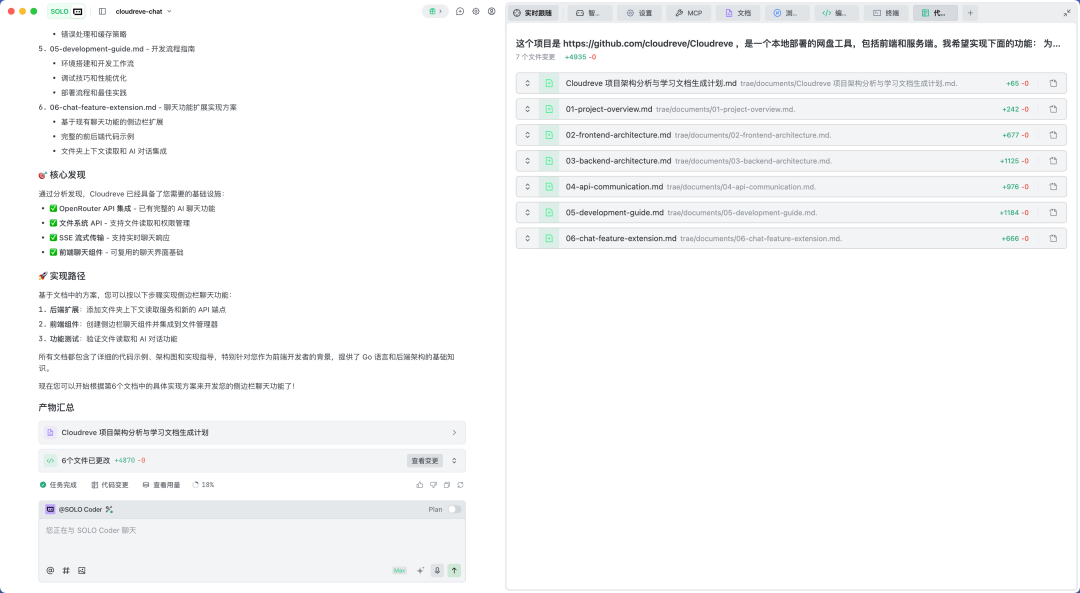Copy icon on 06-chat-feature-extension.md row

[1053, 238]
